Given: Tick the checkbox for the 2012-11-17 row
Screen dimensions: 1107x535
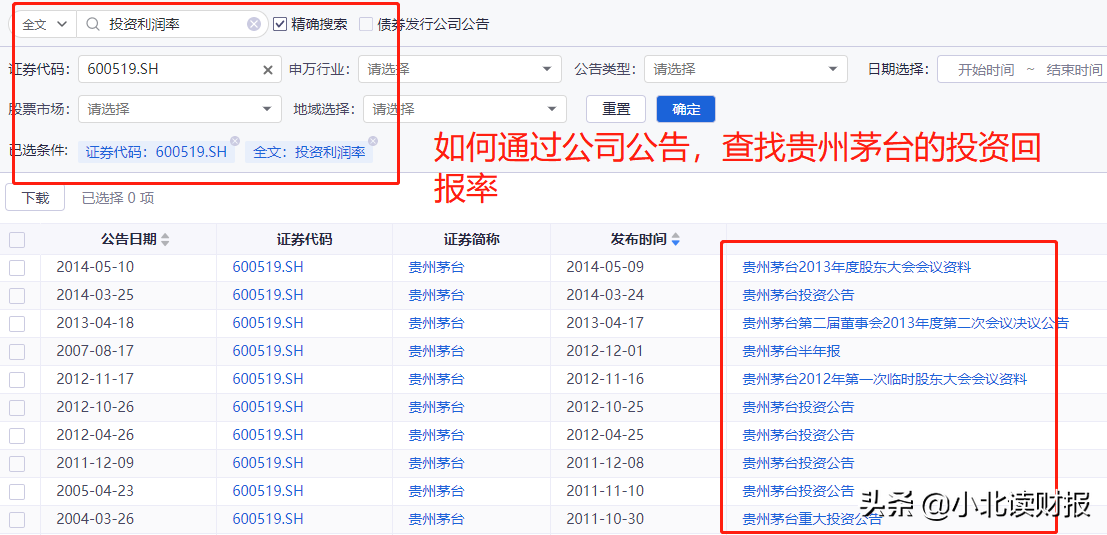Looking at the screenshot, I should coord(17,380).
